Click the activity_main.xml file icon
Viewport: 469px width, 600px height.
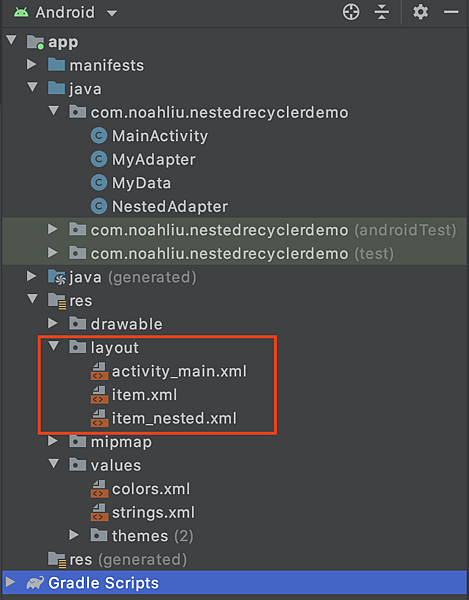(99, 371)
